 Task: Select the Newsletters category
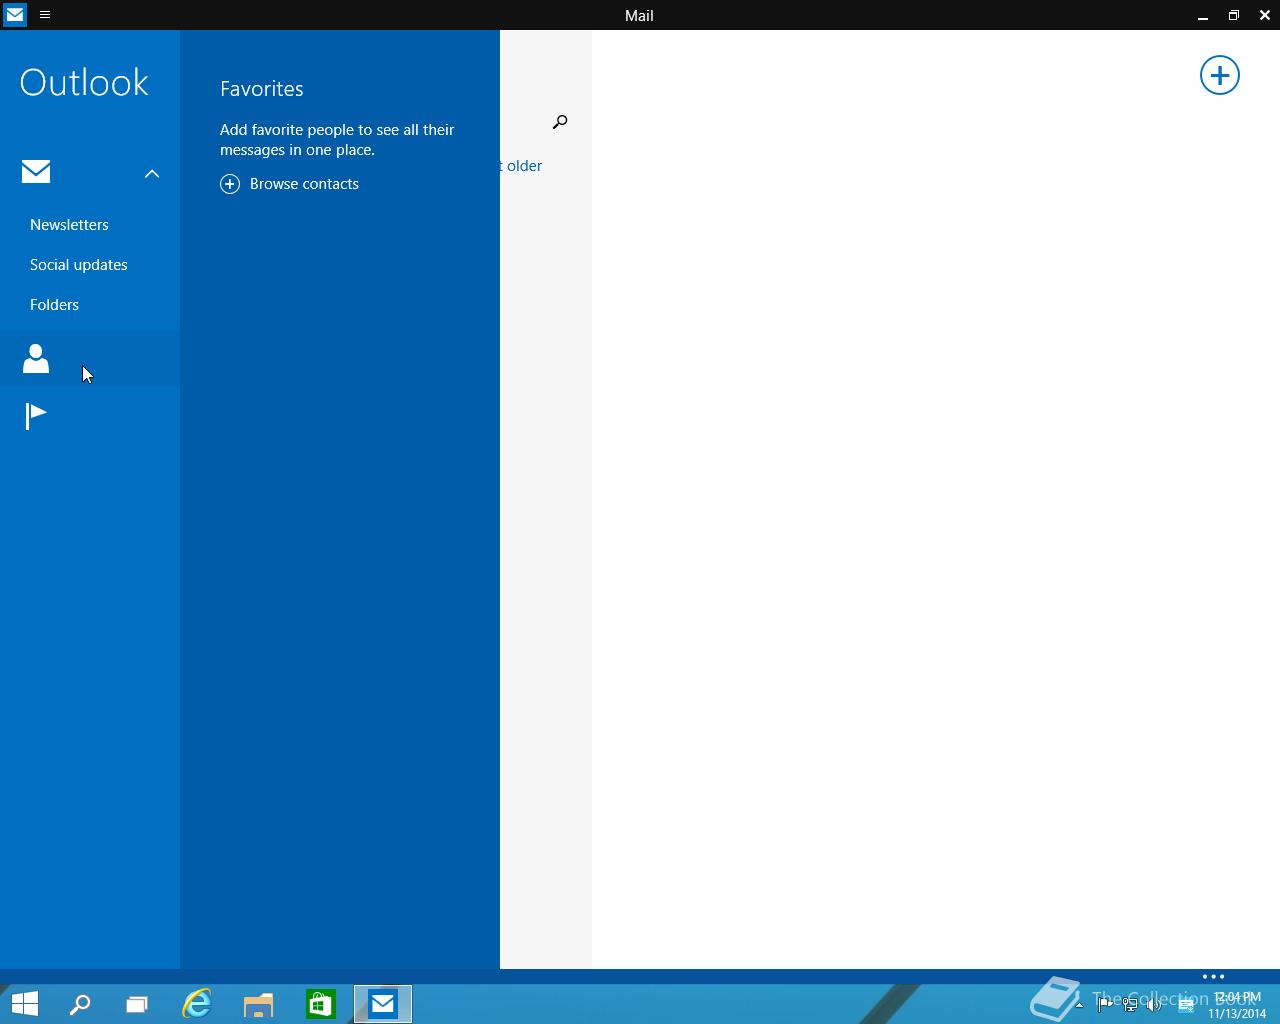pos(69,225)
